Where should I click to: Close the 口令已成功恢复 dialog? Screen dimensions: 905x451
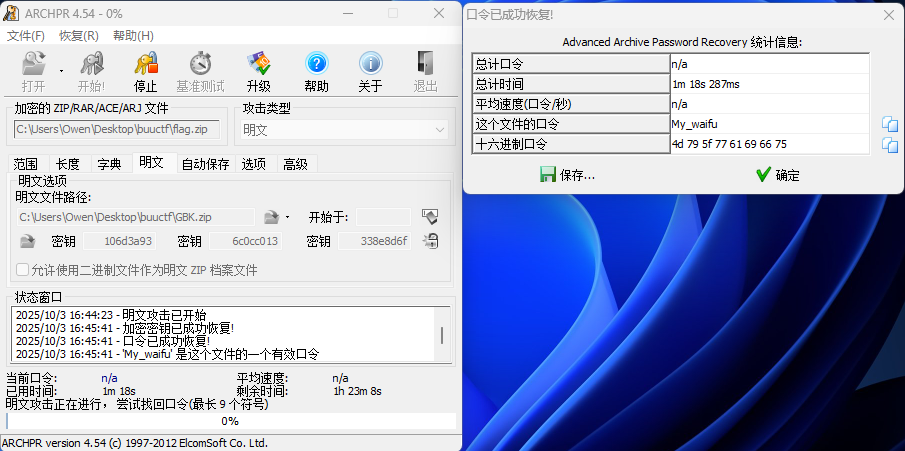(889, 16)
